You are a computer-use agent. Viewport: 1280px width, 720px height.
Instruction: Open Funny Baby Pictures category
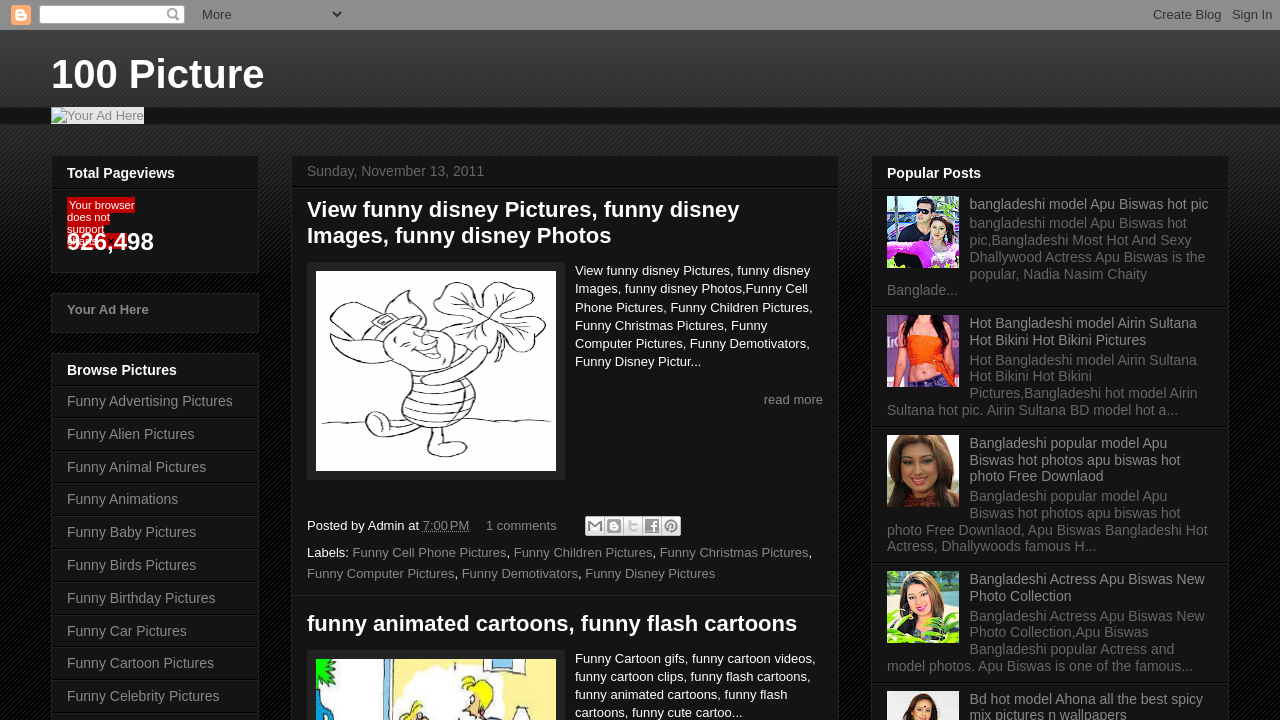pos(132,532)
